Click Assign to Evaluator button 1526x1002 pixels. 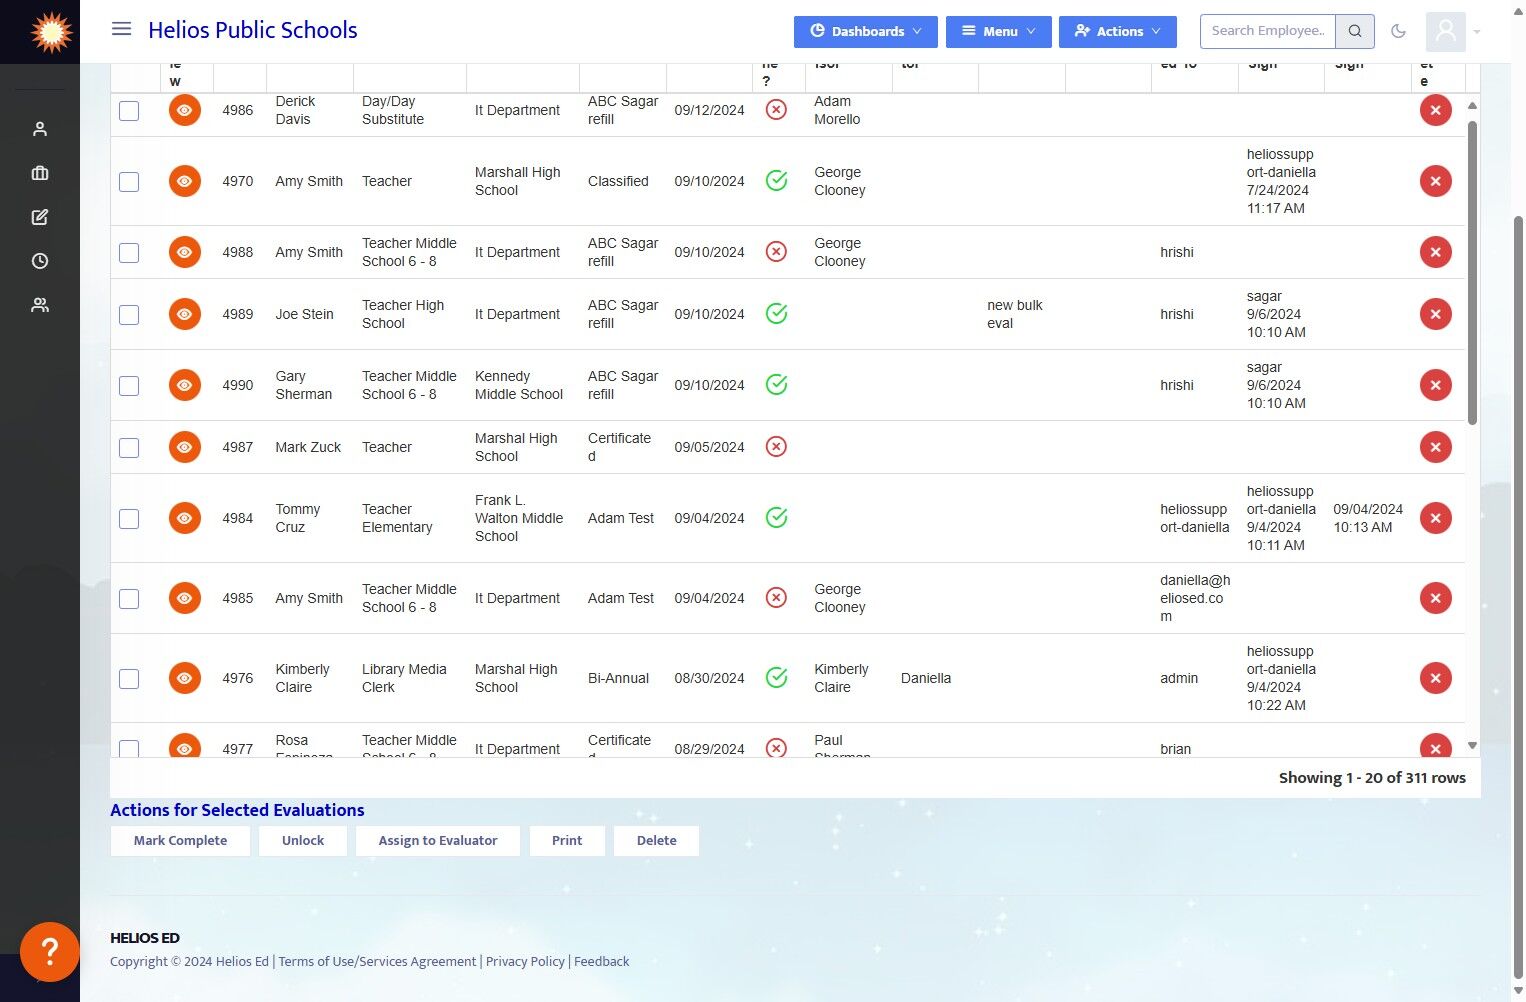pos(438,840)
